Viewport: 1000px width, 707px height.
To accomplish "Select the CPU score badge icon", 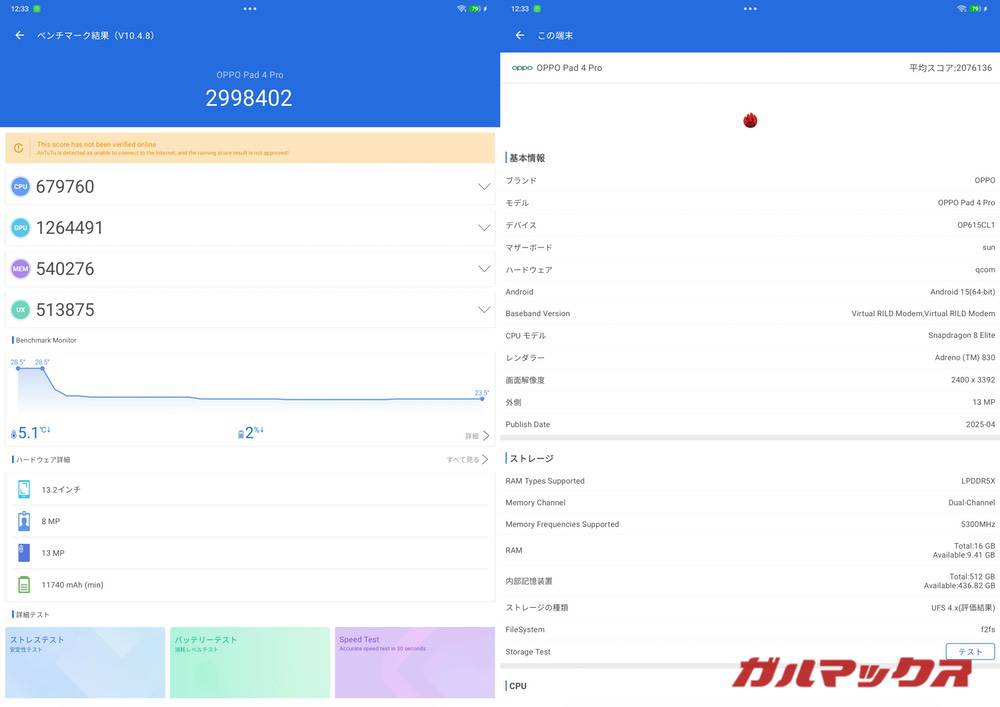I will point(20,186).
